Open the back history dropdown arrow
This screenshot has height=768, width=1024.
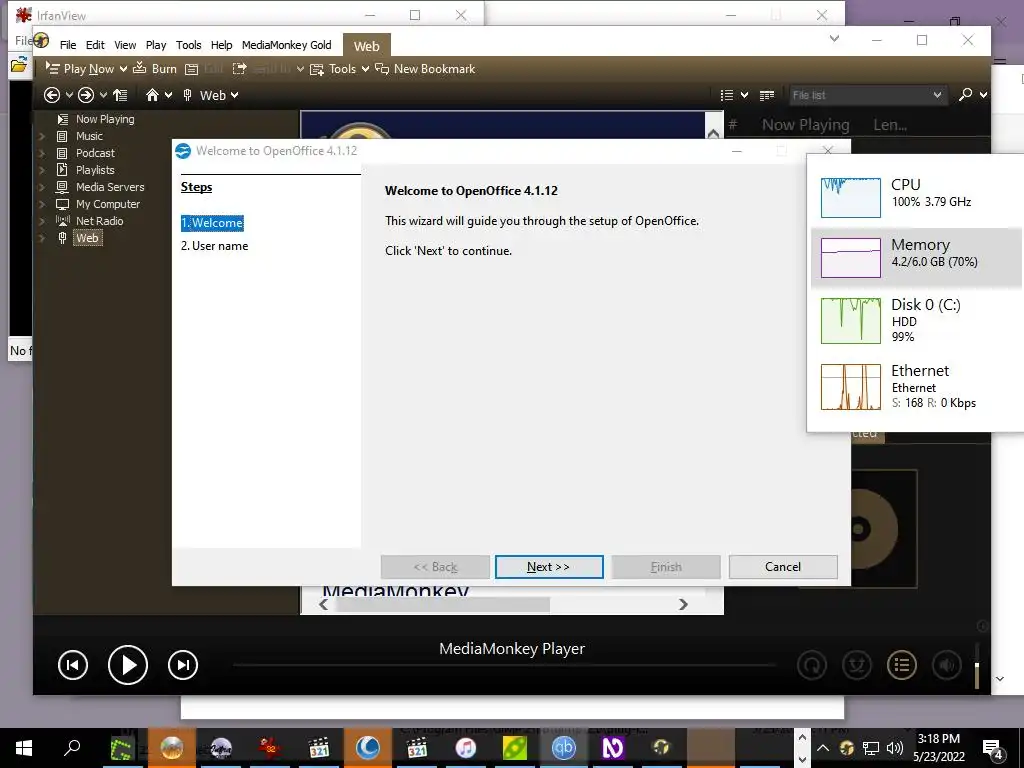point(69,95)
